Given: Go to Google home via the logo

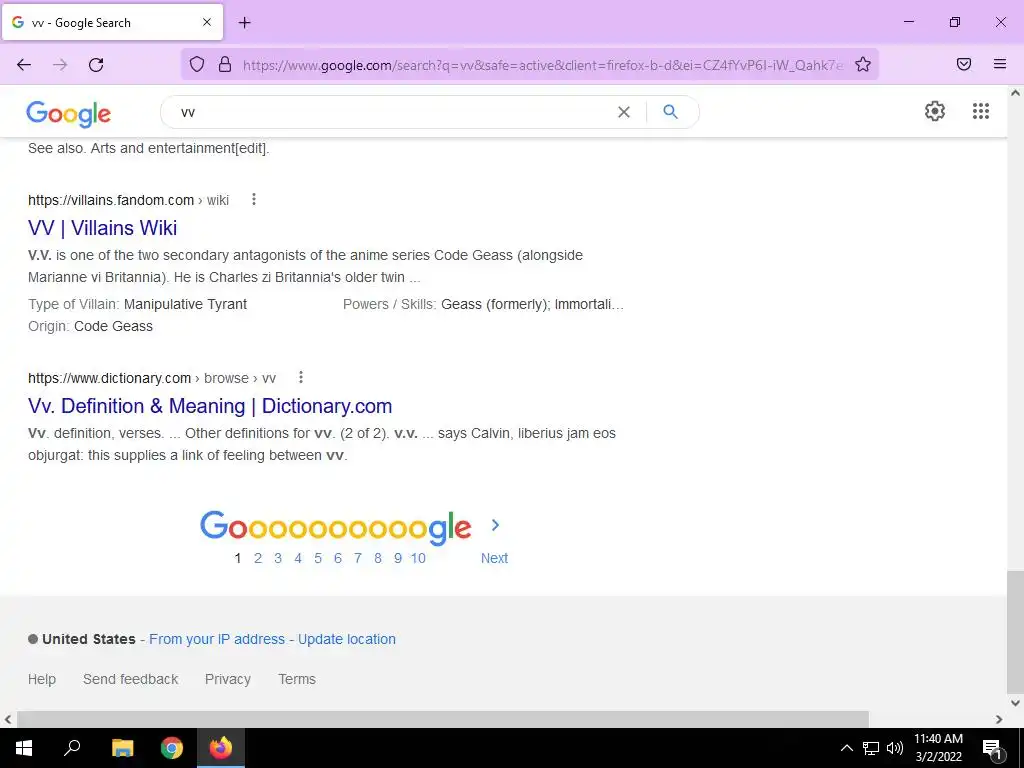Looking at the screenshot, I should (69, 114).
